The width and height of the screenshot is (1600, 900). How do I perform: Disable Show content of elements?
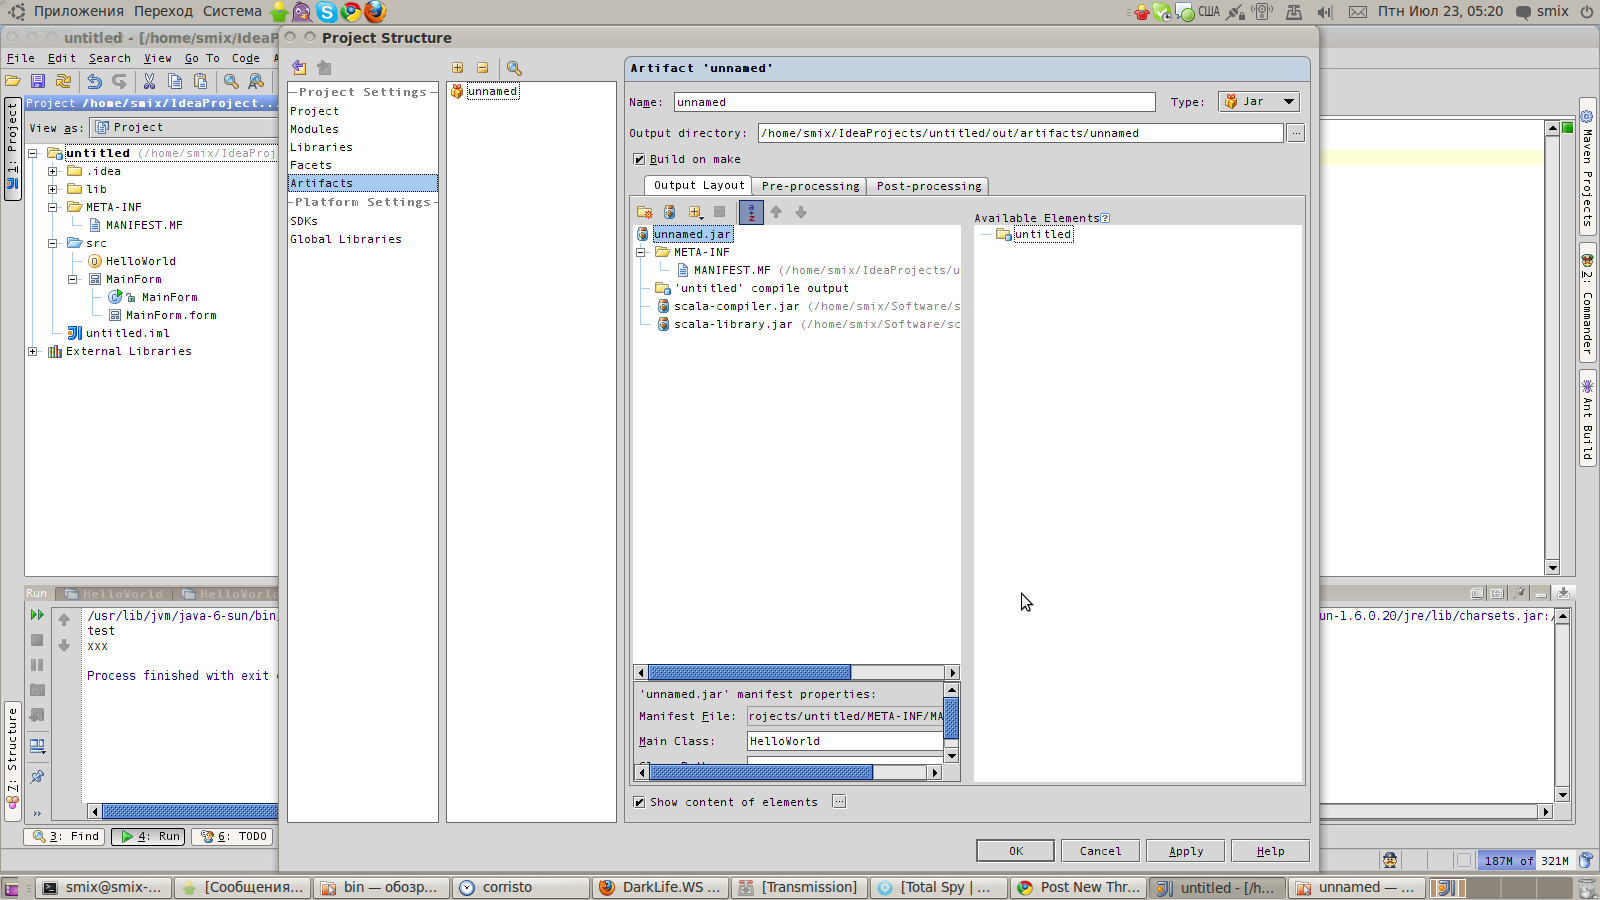coord(638,802)
